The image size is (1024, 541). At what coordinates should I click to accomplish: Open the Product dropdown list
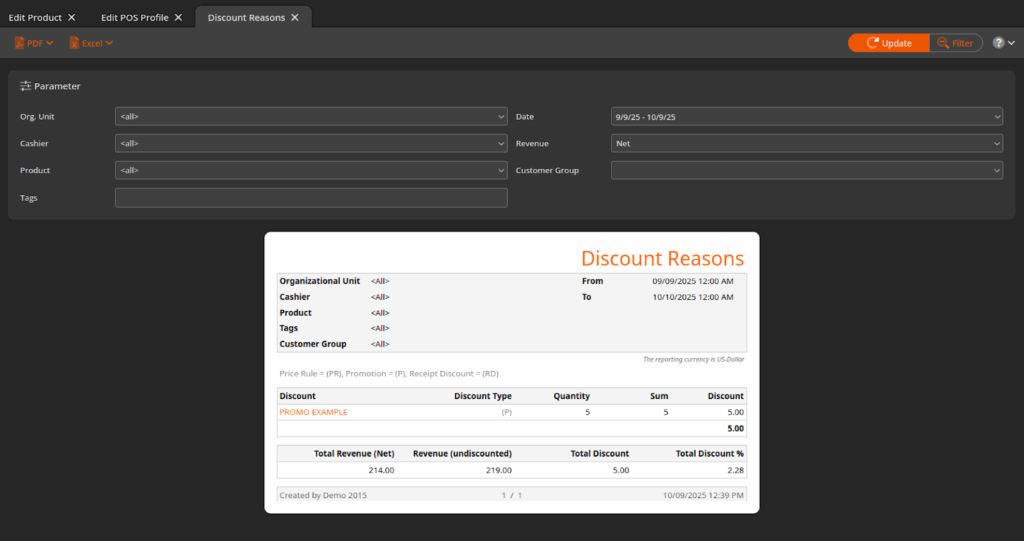(x=311, y=171)
